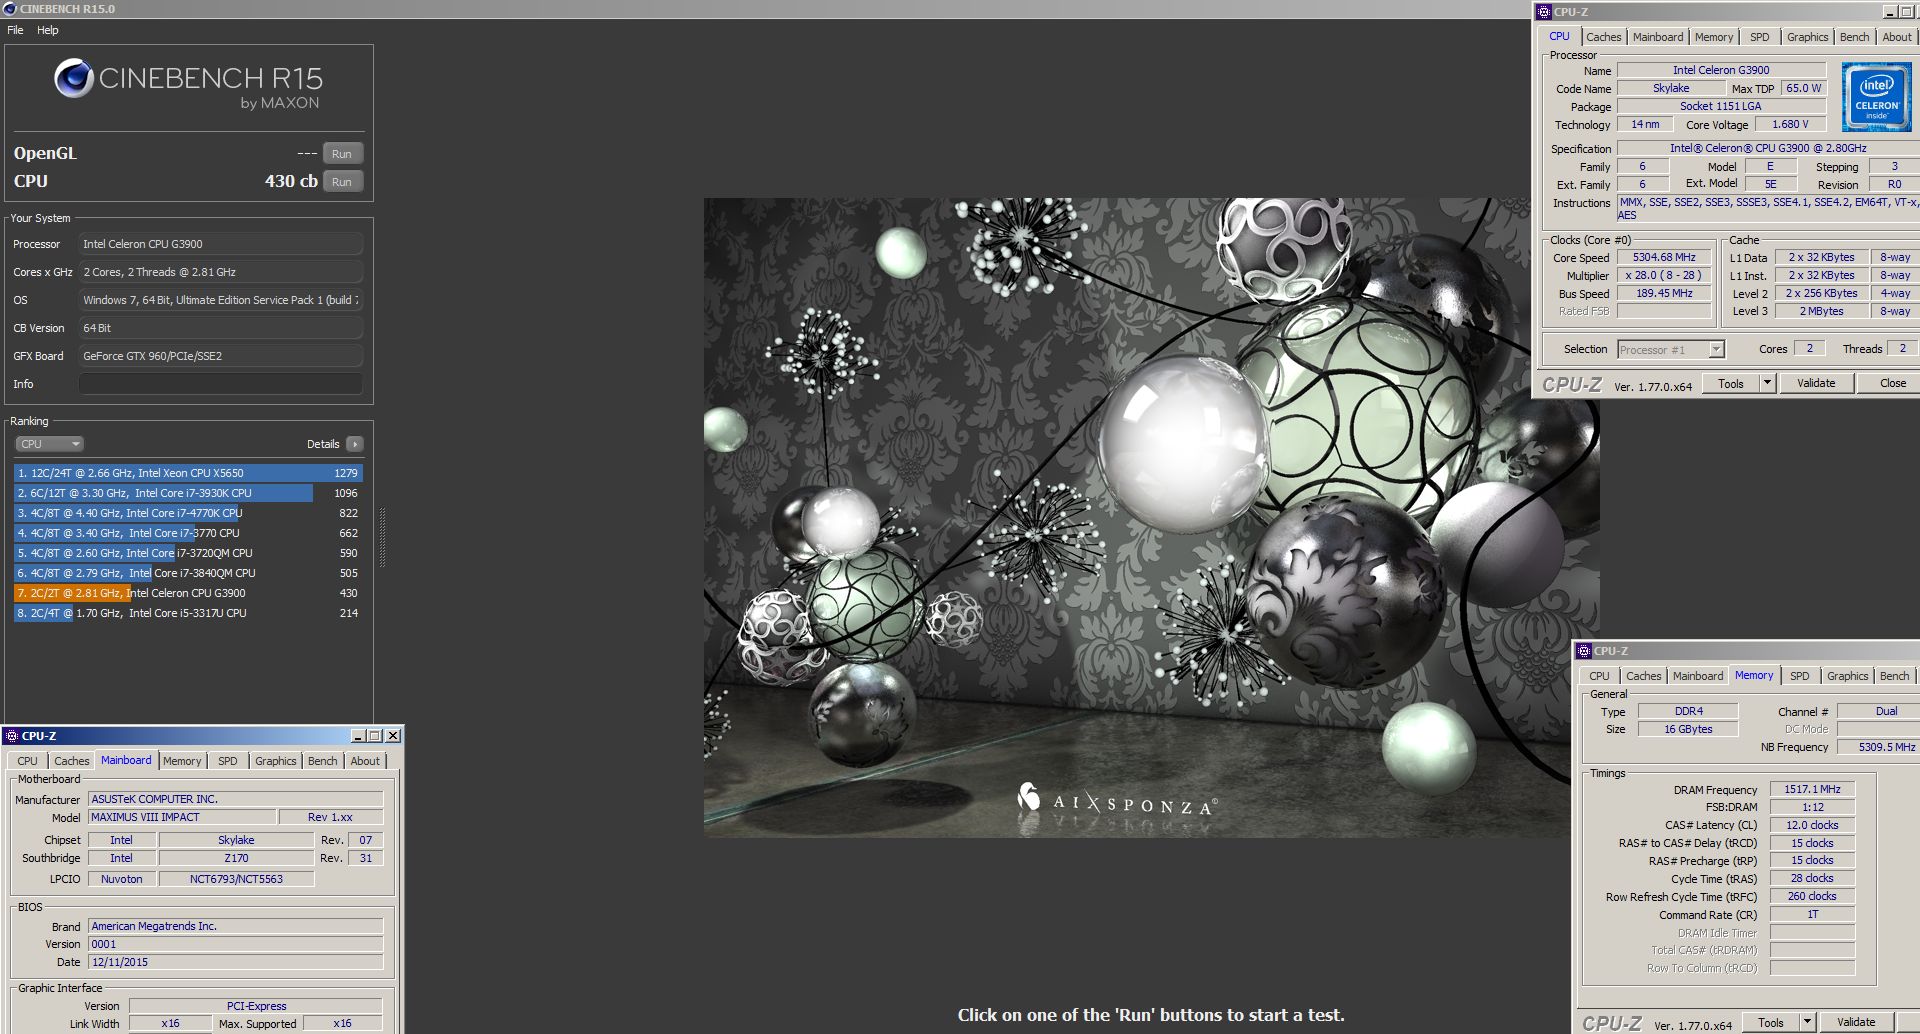1920x1034 pixels.
Task: Click the top-right CPU-Z title bar icon
Action: point(1544,12)
